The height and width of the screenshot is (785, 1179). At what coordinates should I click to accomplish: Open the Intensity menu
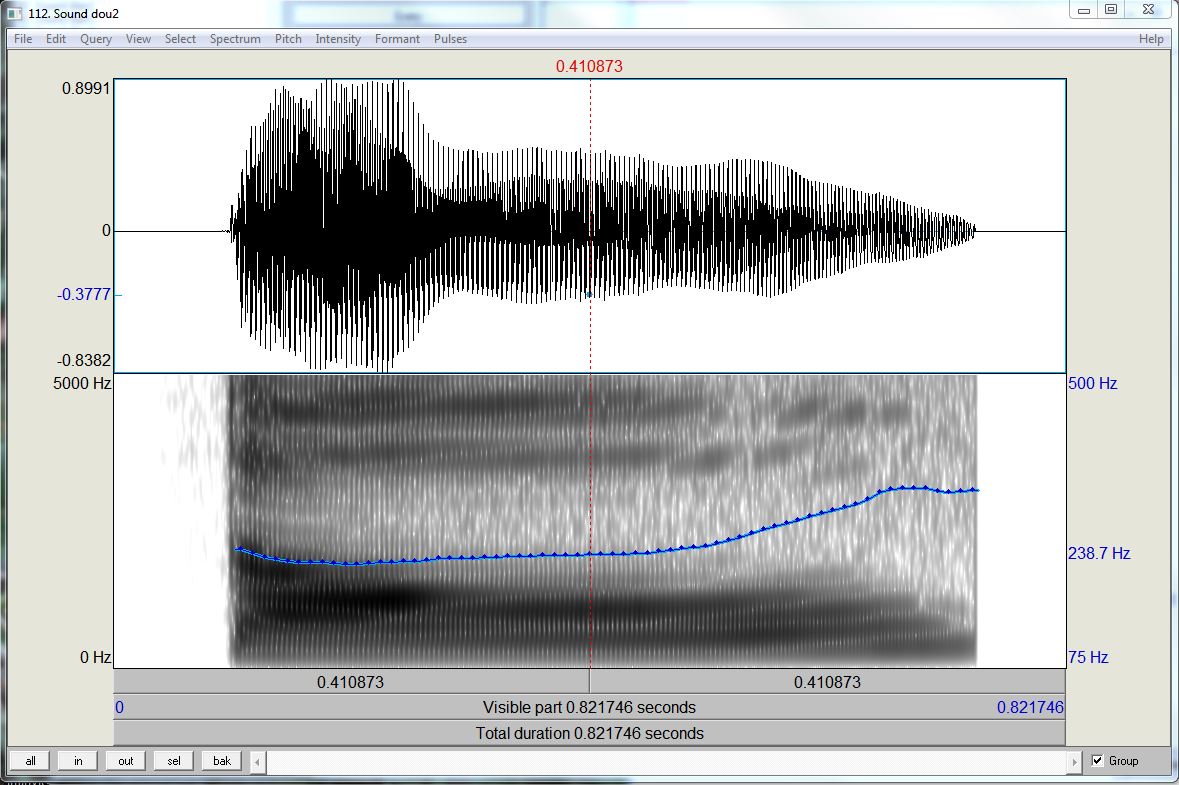[x=338, y=39]
